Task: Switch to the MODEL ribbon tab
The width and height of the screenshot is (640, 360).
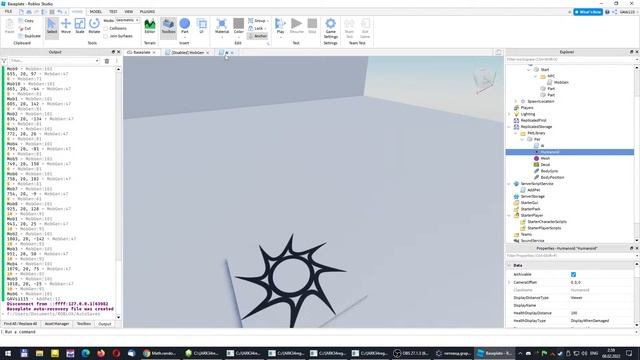Action: click(96, 12)
